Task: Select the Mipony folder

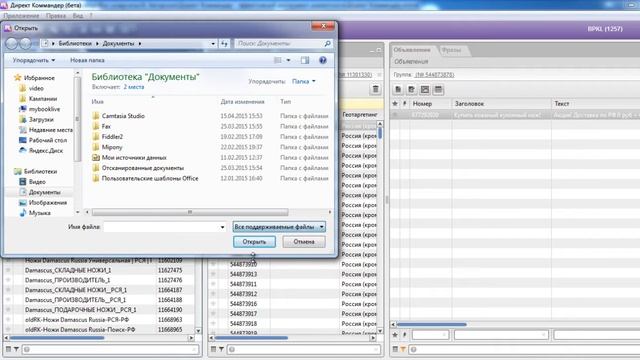Action: (112, 147)
